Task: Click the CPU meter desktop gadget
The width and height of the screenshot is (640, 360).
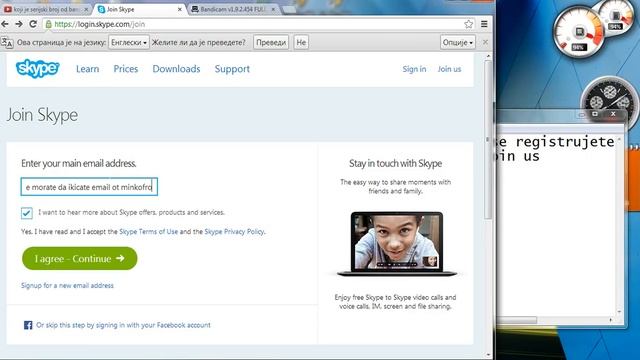Action: coord(578,33)
